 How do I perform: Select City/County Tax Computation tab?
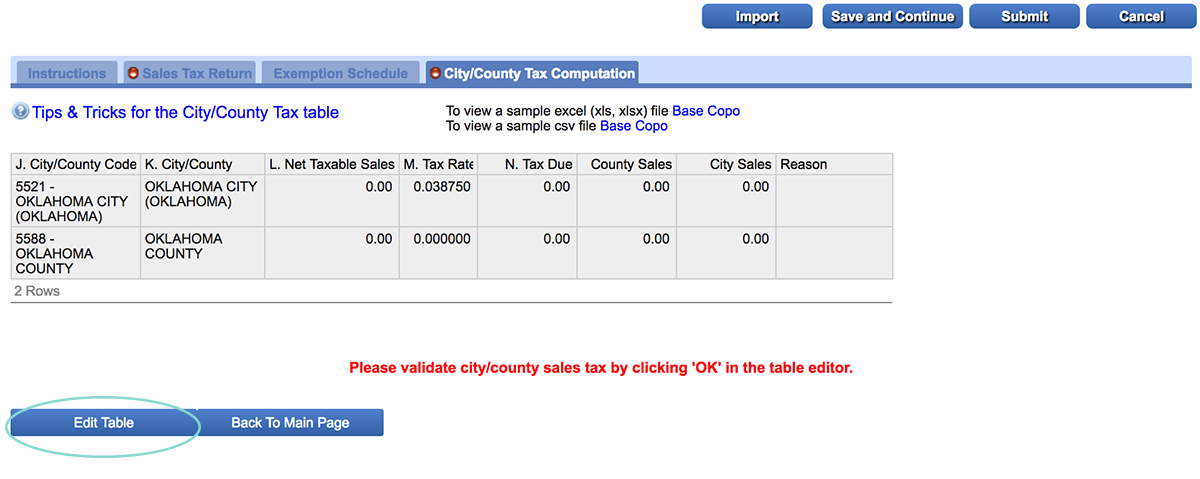[x=531, y=73]
